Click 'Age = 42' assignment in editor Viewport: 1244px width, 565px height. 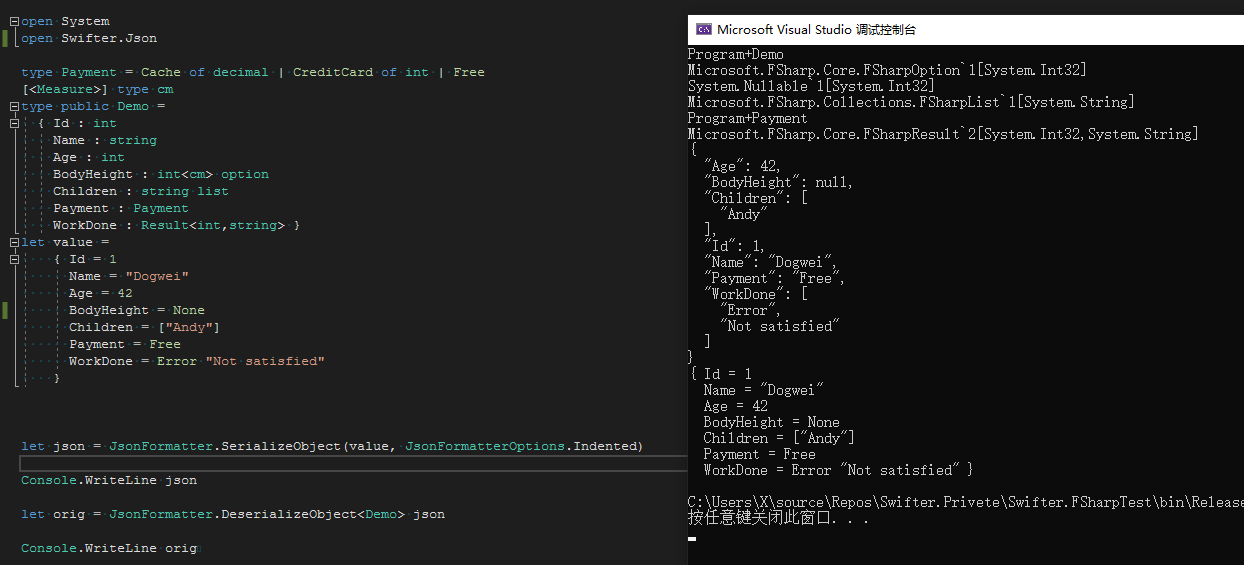coord(101,293)
